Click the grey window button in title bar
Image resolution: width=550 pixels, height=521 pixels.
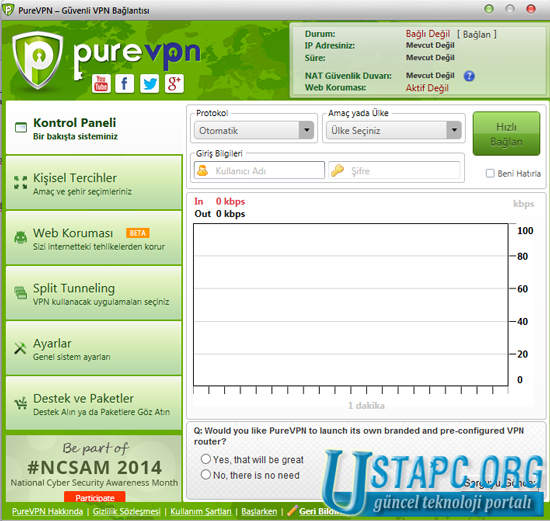click(x=510, y=9)
